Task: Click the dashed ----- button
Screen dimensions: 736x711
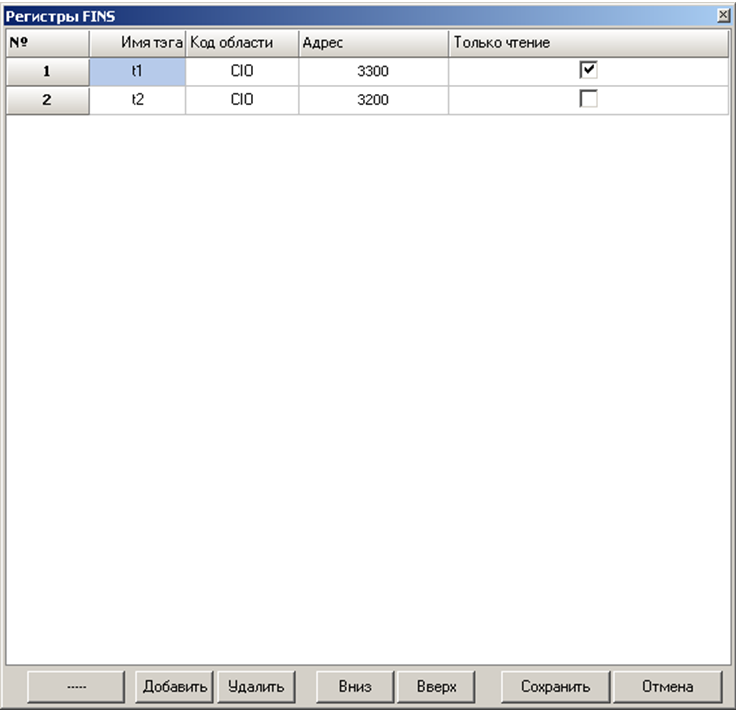Action: [76, 687]
